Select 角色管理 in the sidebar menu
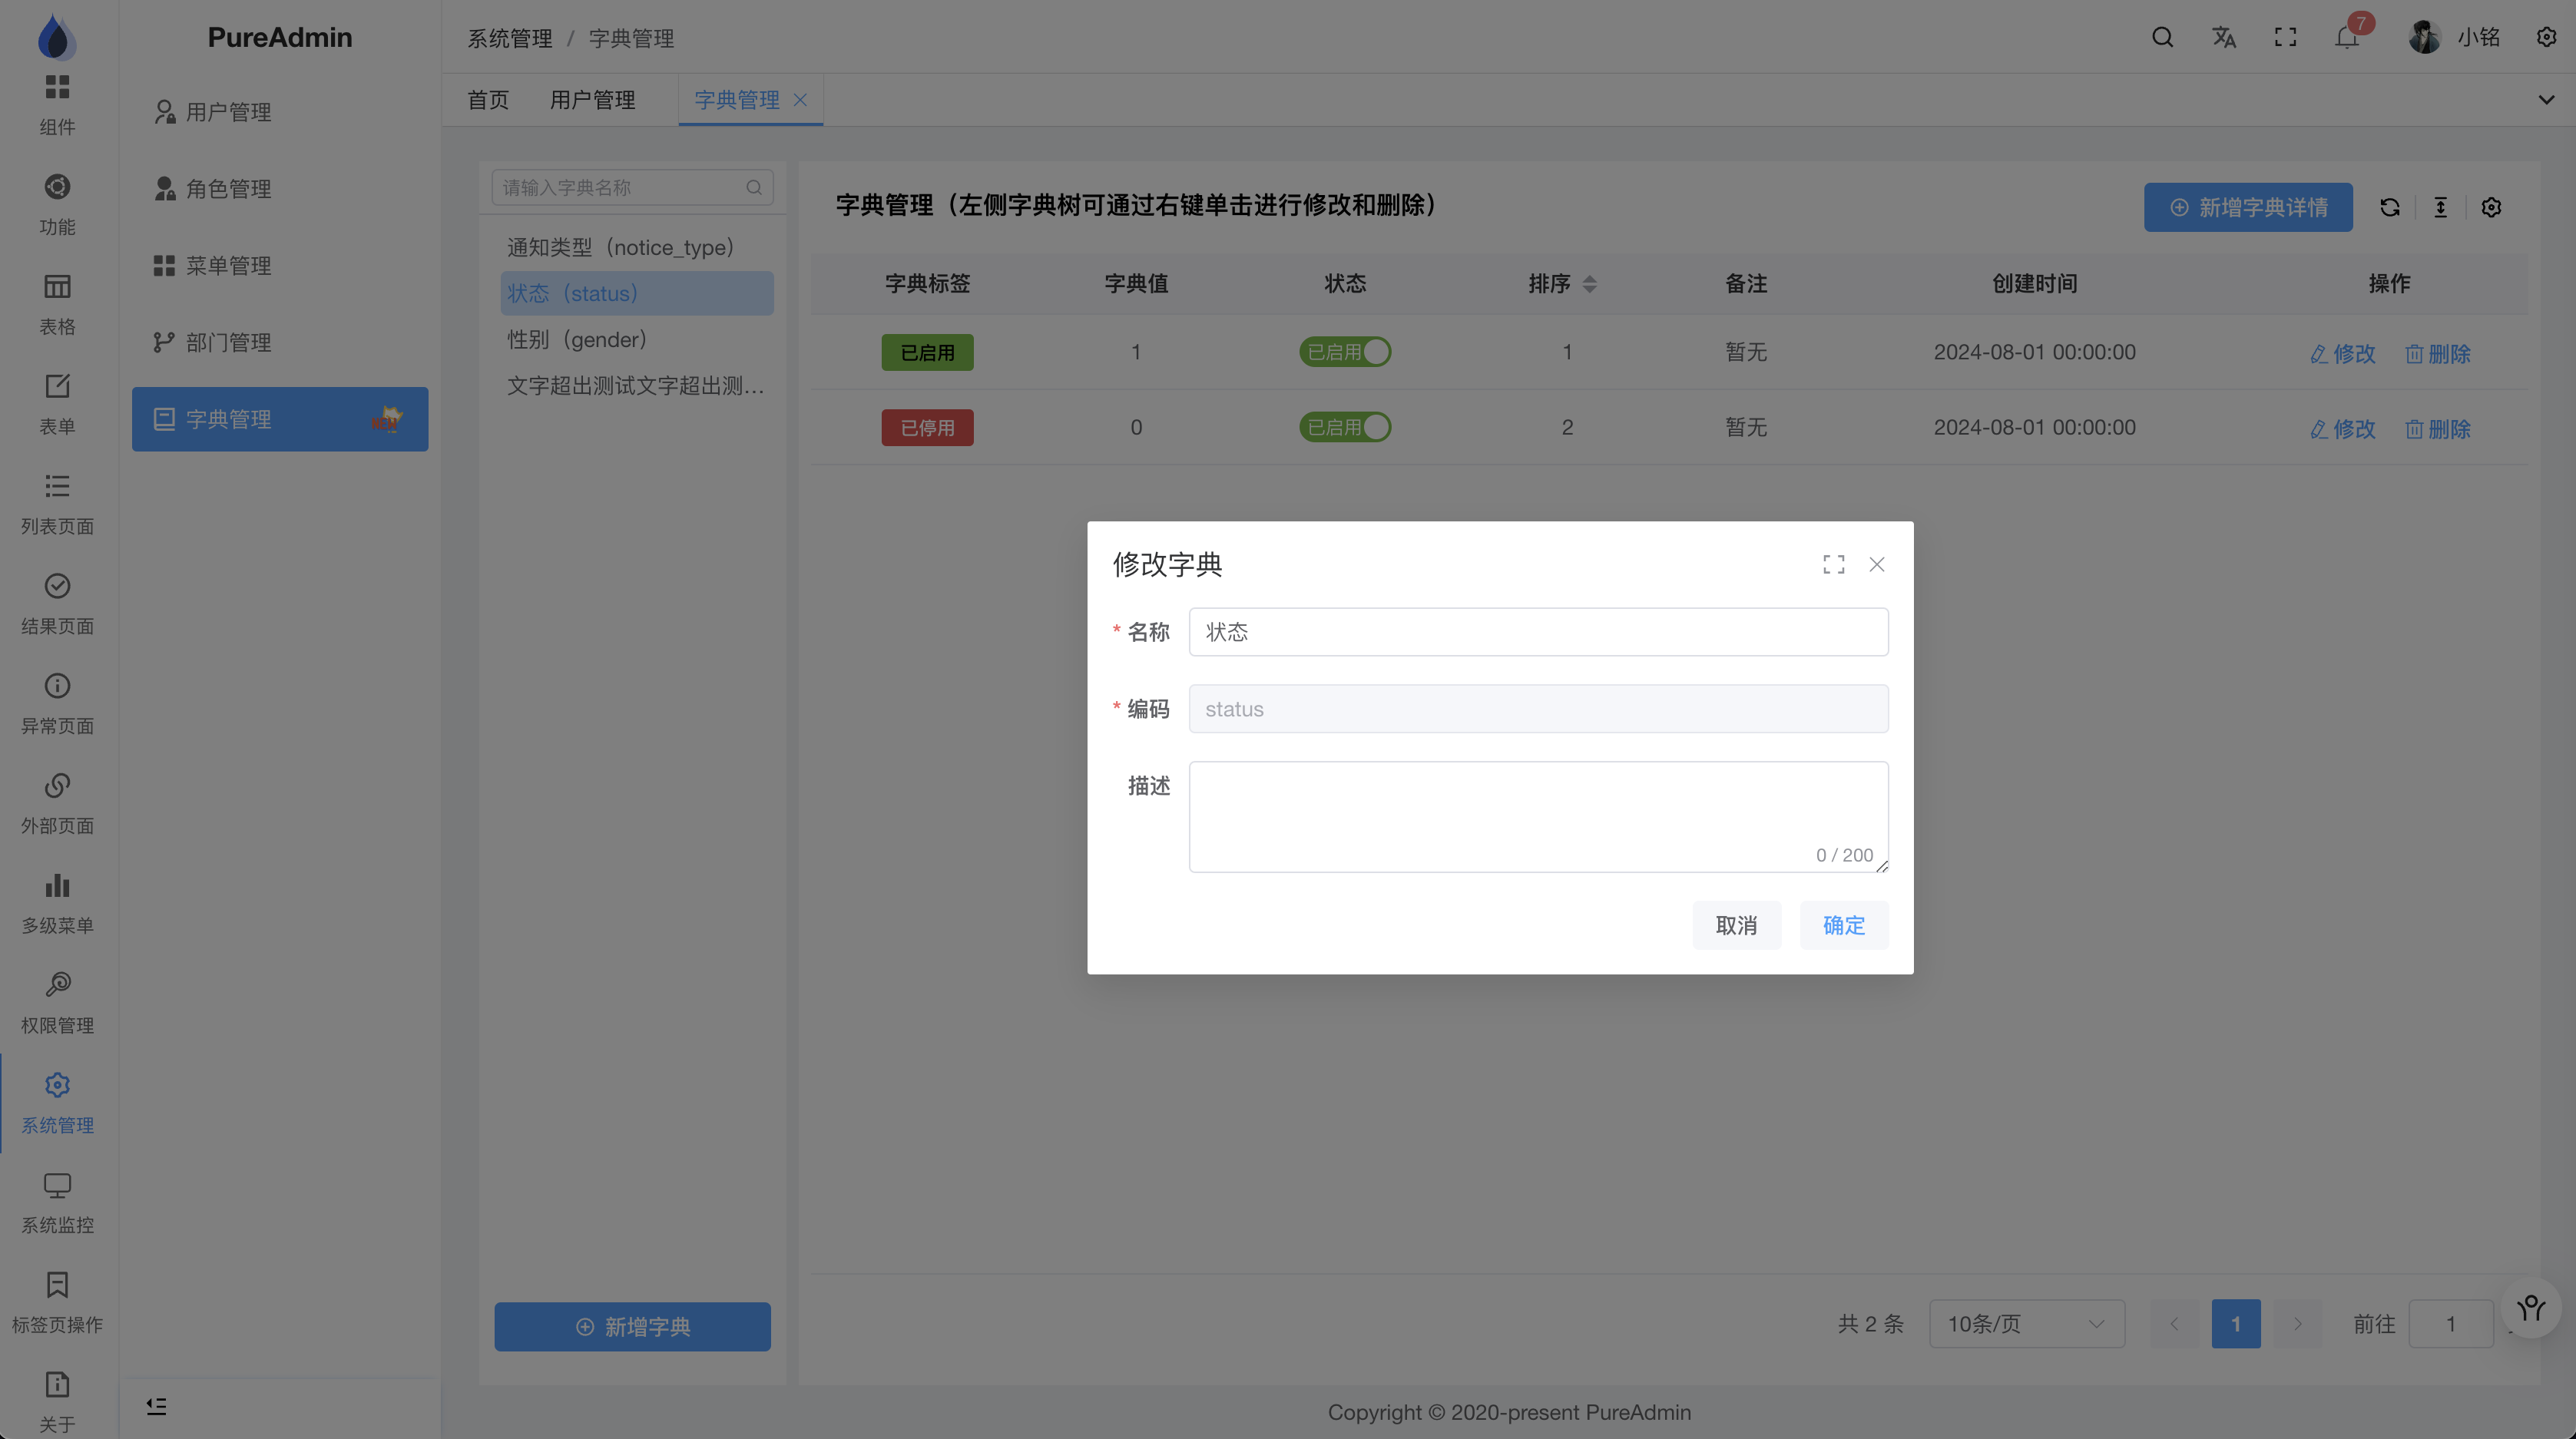 pos(228,189)
